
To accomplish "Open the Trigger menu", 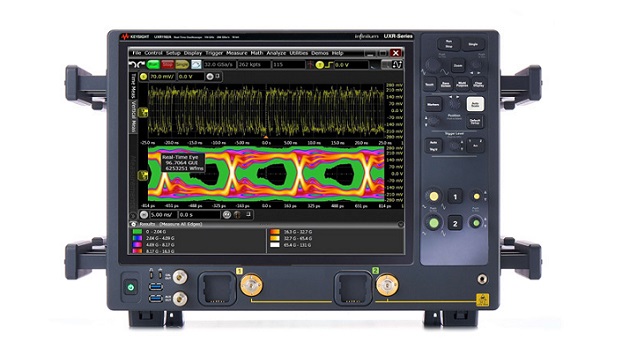I will (x=214, y=53).
